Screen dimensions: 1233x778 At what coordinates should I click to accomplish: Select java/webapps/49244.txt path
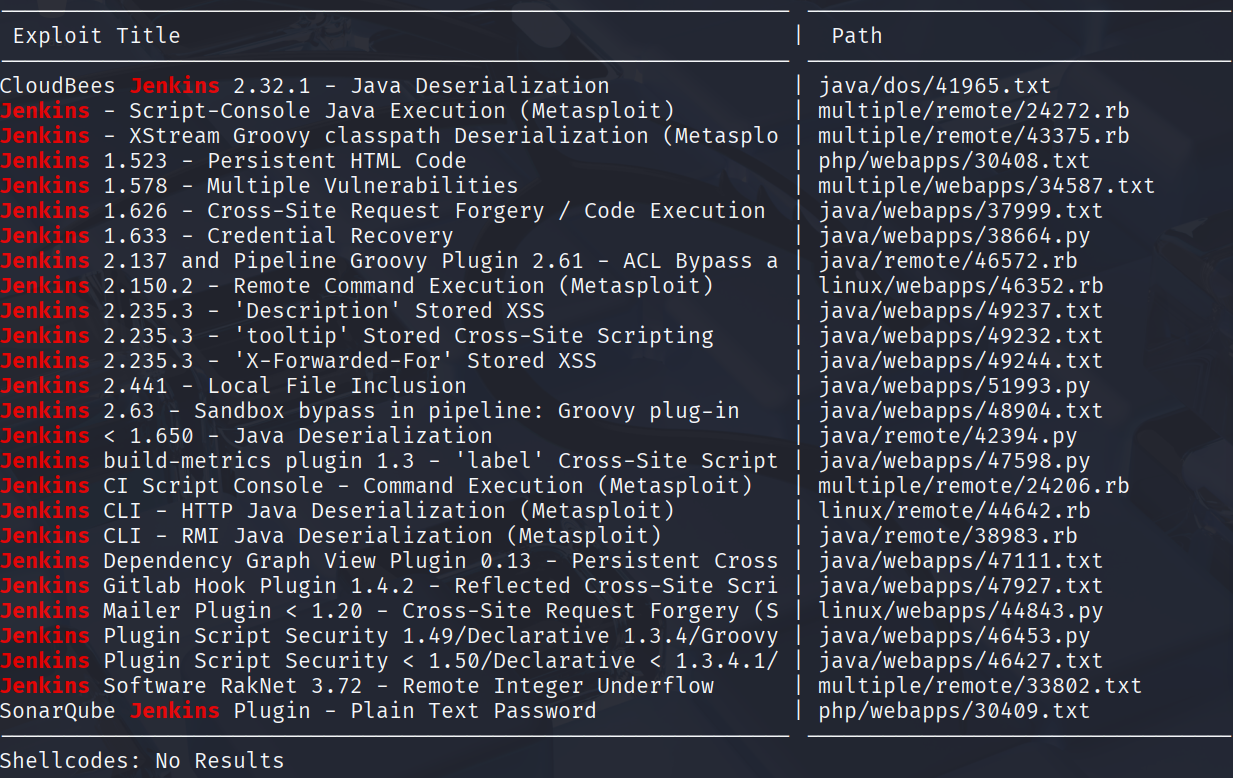[x=961, y=361]
